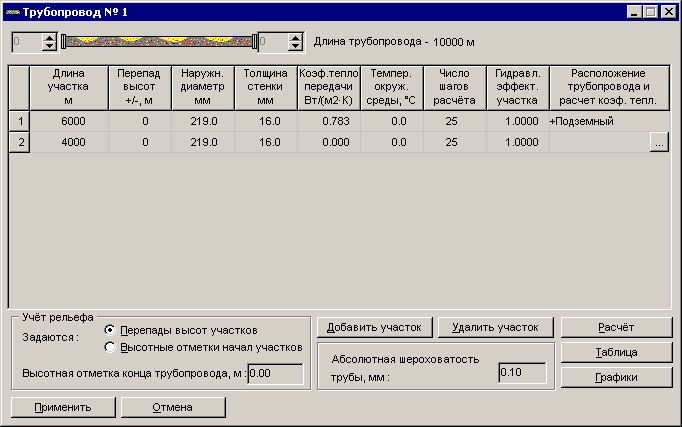Run 'Расчёт' calculation button
The width and height of the screenshot is (682, 427).
[x=616, y=327]
